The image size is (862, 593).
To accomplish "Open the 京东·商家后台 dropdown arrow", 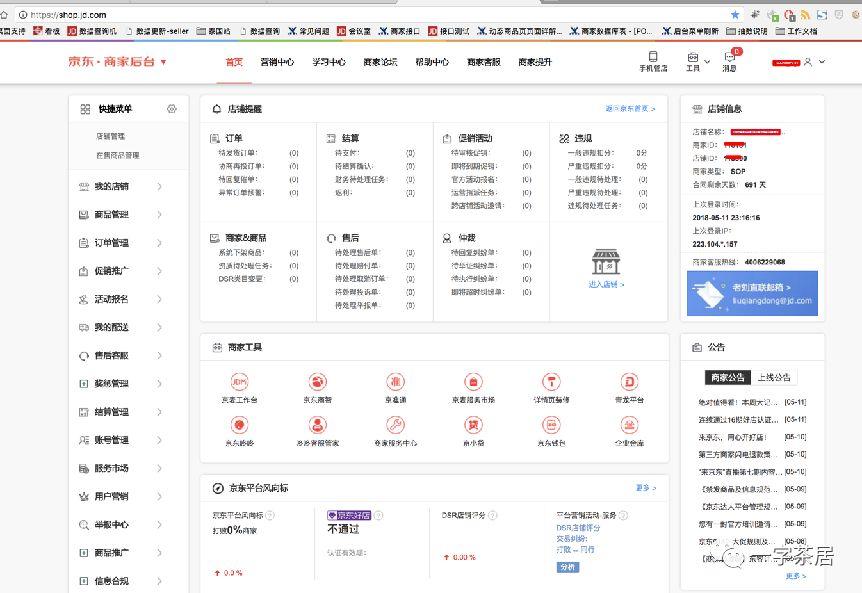I will click(163, 62).
